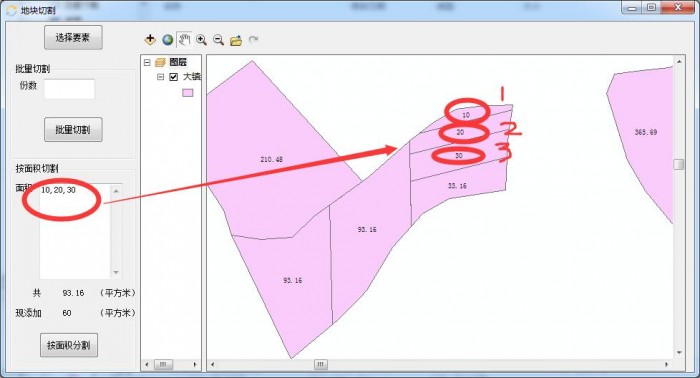Viewport: 700px width, 378px height.
Task: Click the map vertical scrollbar thumb
Action: tap(679, 164)
